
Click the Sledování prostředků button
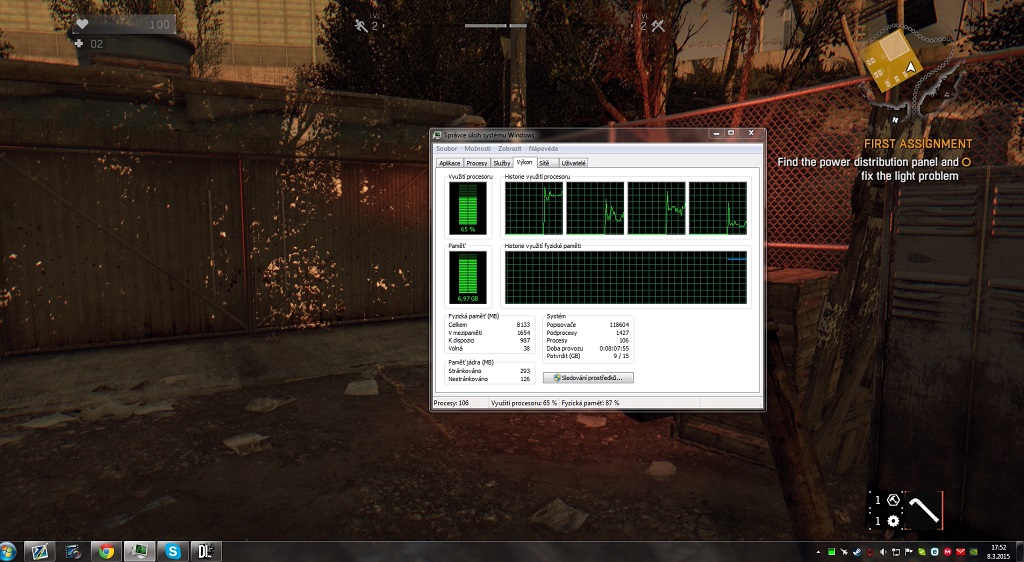click(588, 377)
